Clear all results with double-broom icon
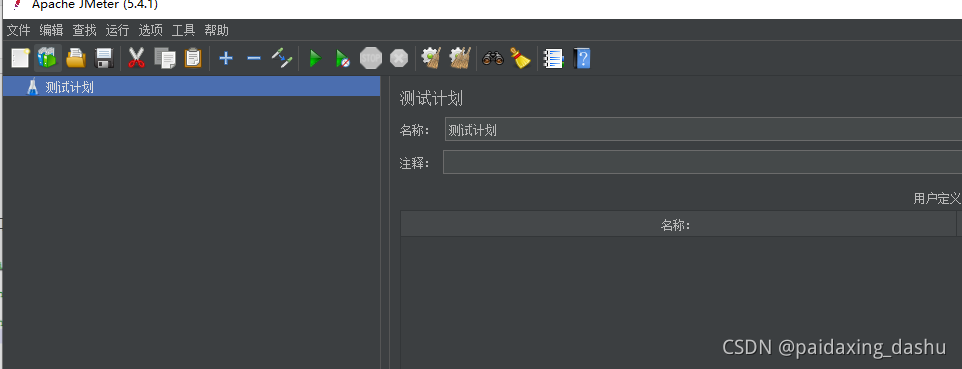This screenshot has height=369, width=962. [x=460, y=58]
